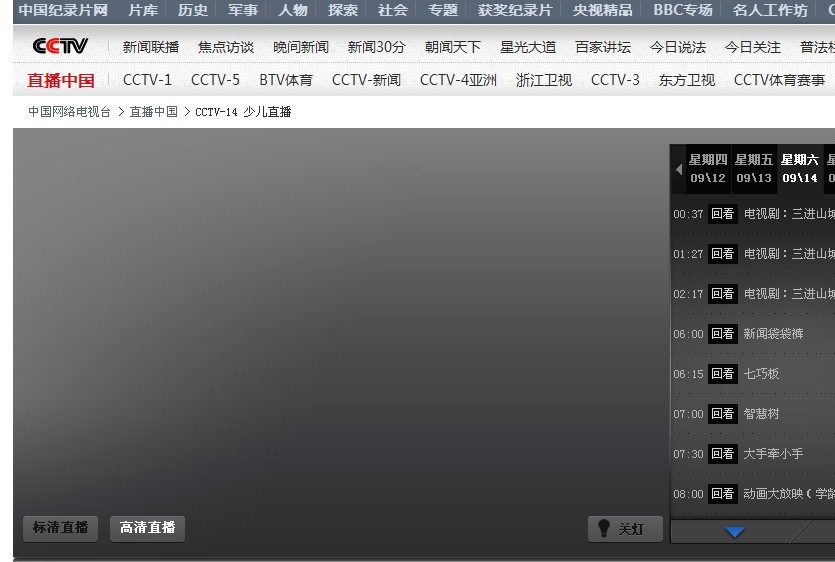This screenshot has height=562, width=835.
Task: Open 百家讲坛 program link
Action: [603, 47]
